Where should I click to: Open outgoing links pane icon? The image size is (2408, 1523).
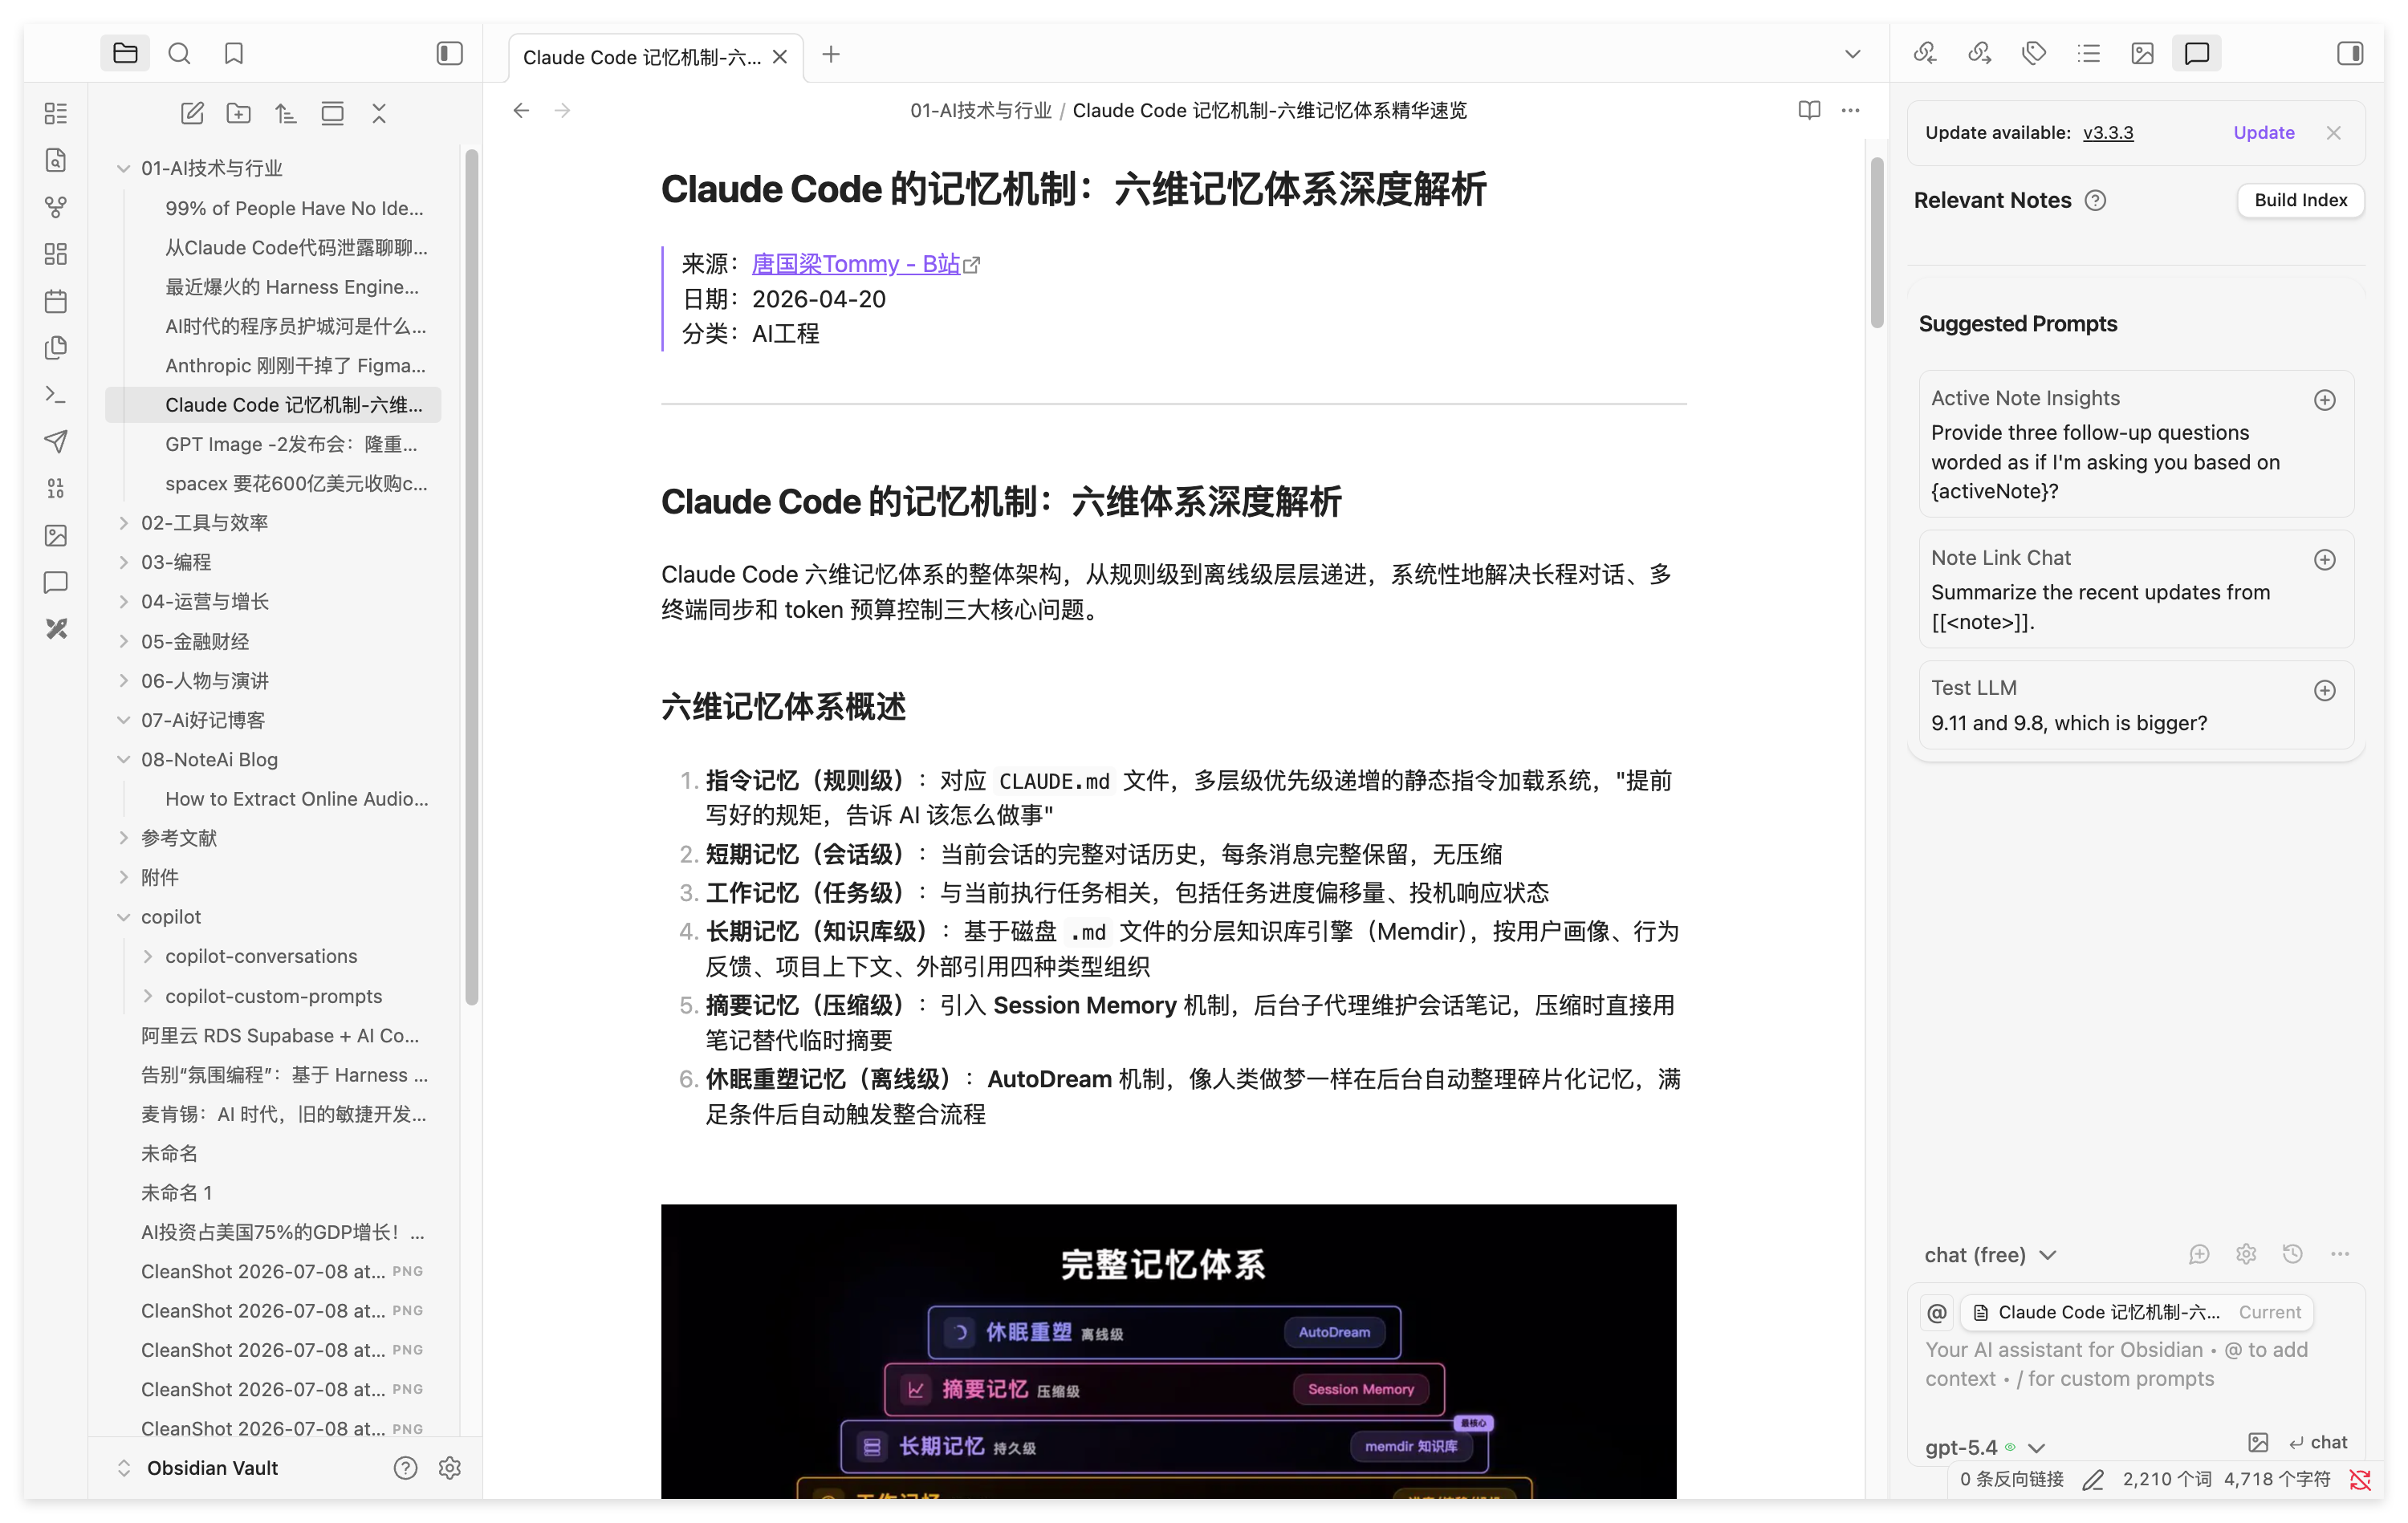click(x=1980, y=53)
